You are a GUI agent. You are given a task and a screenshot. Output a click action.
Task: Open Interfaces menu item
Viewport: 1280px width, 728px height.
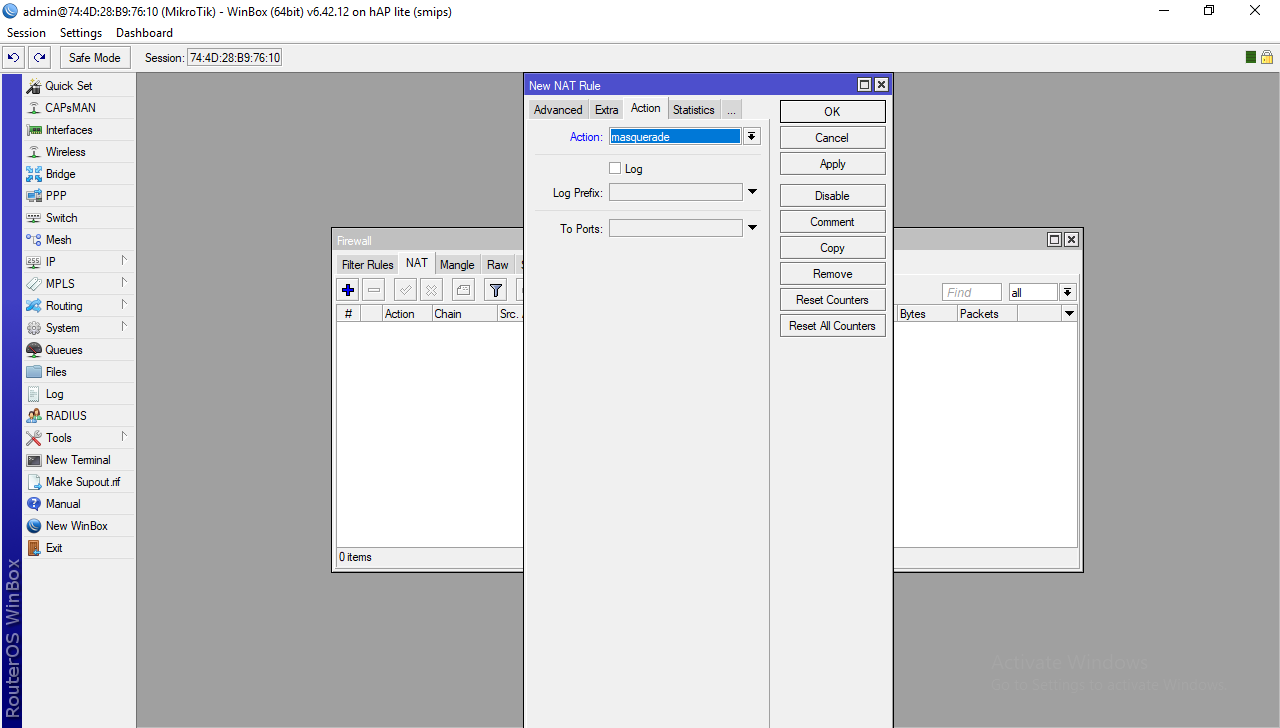79,130
